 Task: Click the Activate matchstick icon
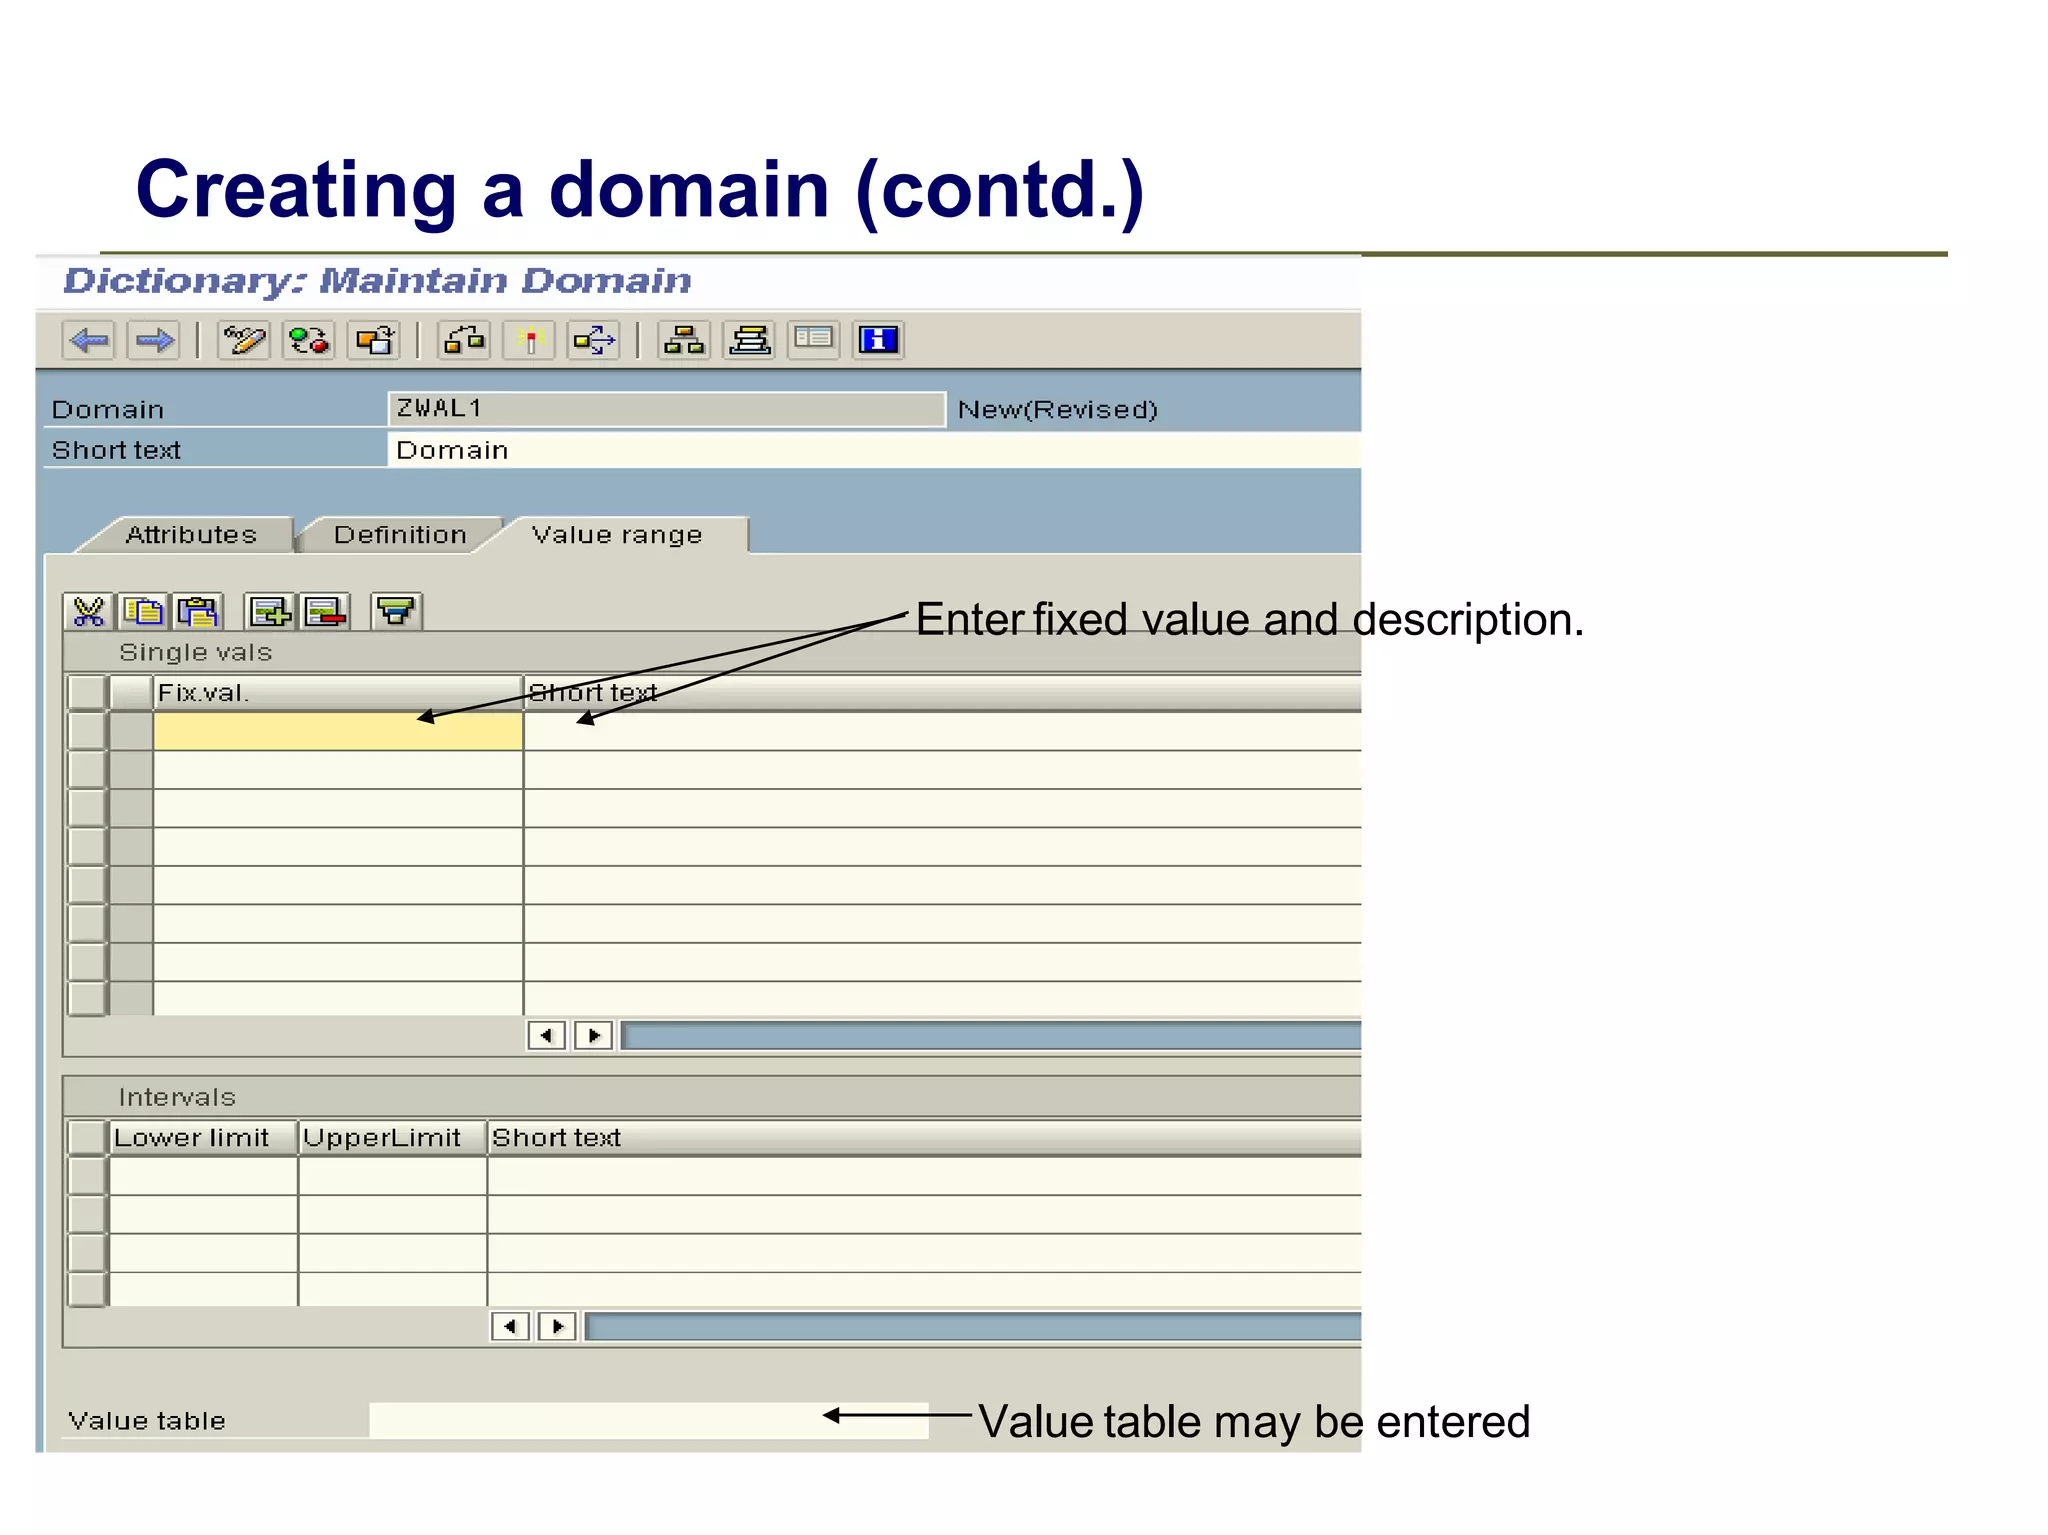(x=529, y=341)
